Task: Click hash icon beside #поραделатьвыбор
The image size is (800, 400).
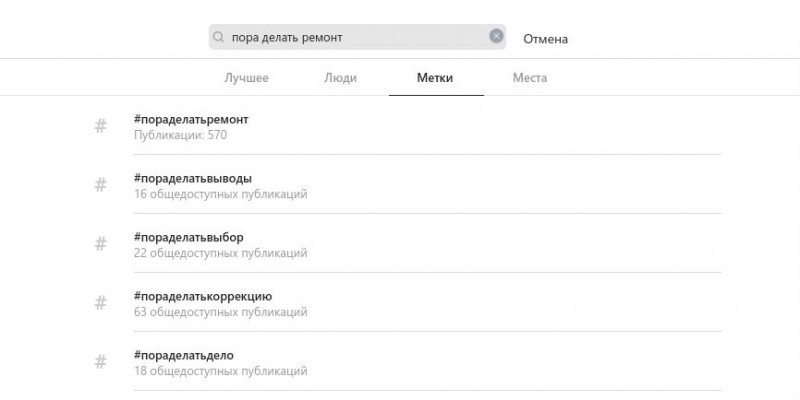Action: pos(101,244)
